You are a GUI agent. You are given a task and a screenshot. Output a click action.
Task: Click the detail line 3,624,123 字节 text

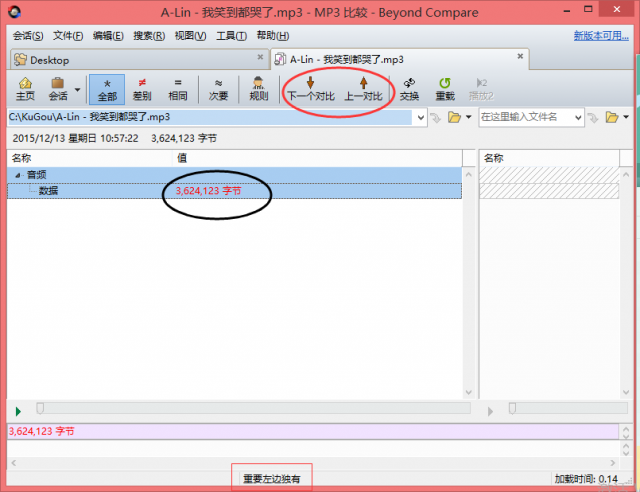pos(42,431)
